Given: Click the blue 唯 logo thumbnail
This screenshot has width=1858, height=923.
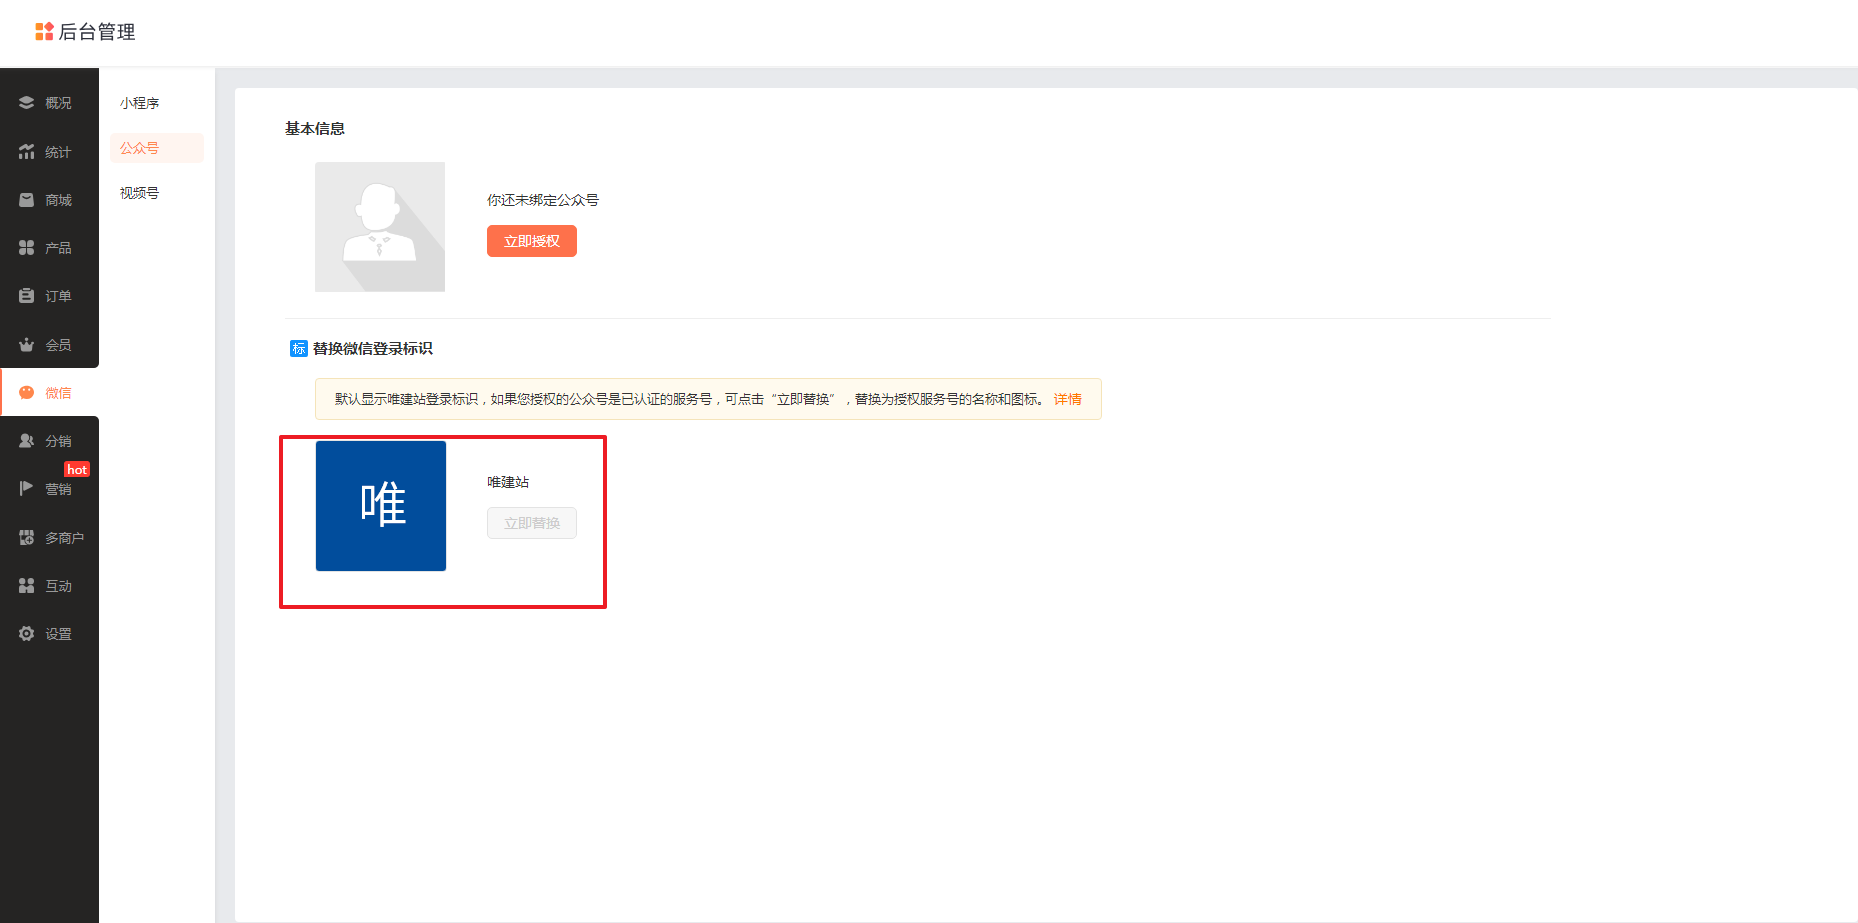Looking at the screenshot, I should 381,506.
